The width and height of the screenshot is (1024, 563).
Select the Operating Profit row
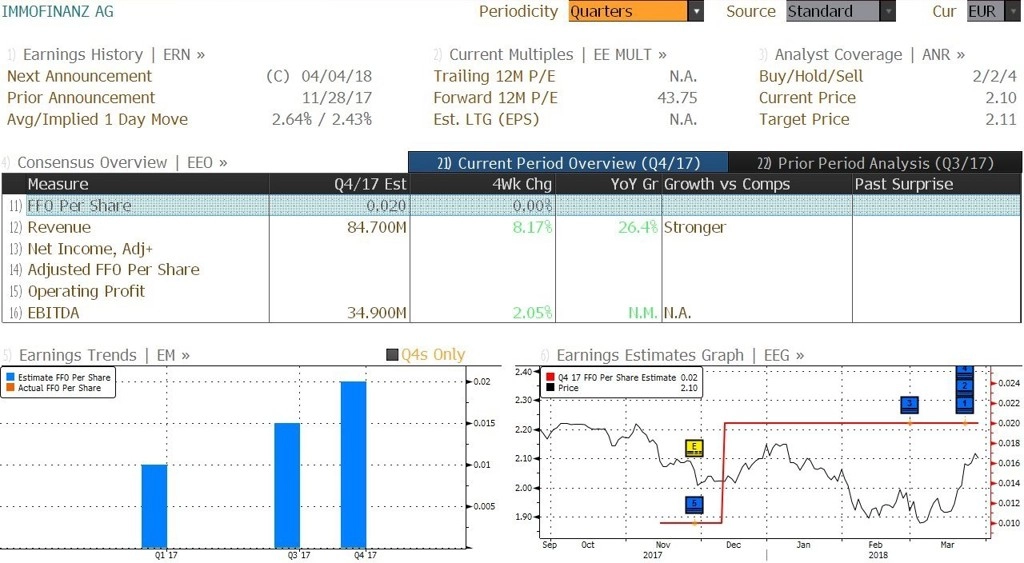511,291
